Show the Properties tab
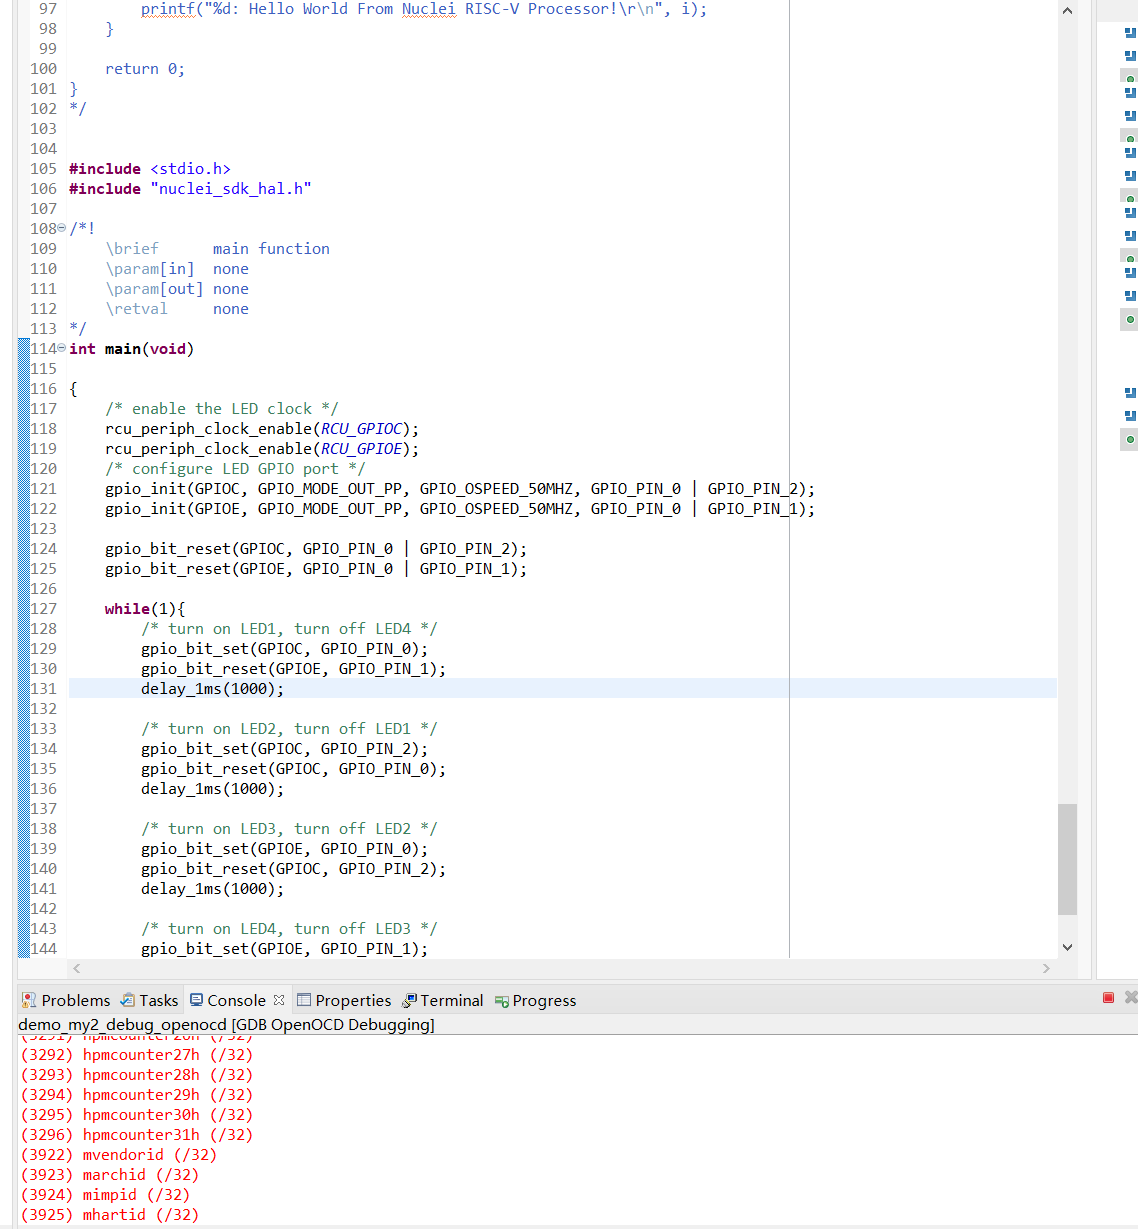Screen dimensions: 1138x1229 [x=344, y=1000]
